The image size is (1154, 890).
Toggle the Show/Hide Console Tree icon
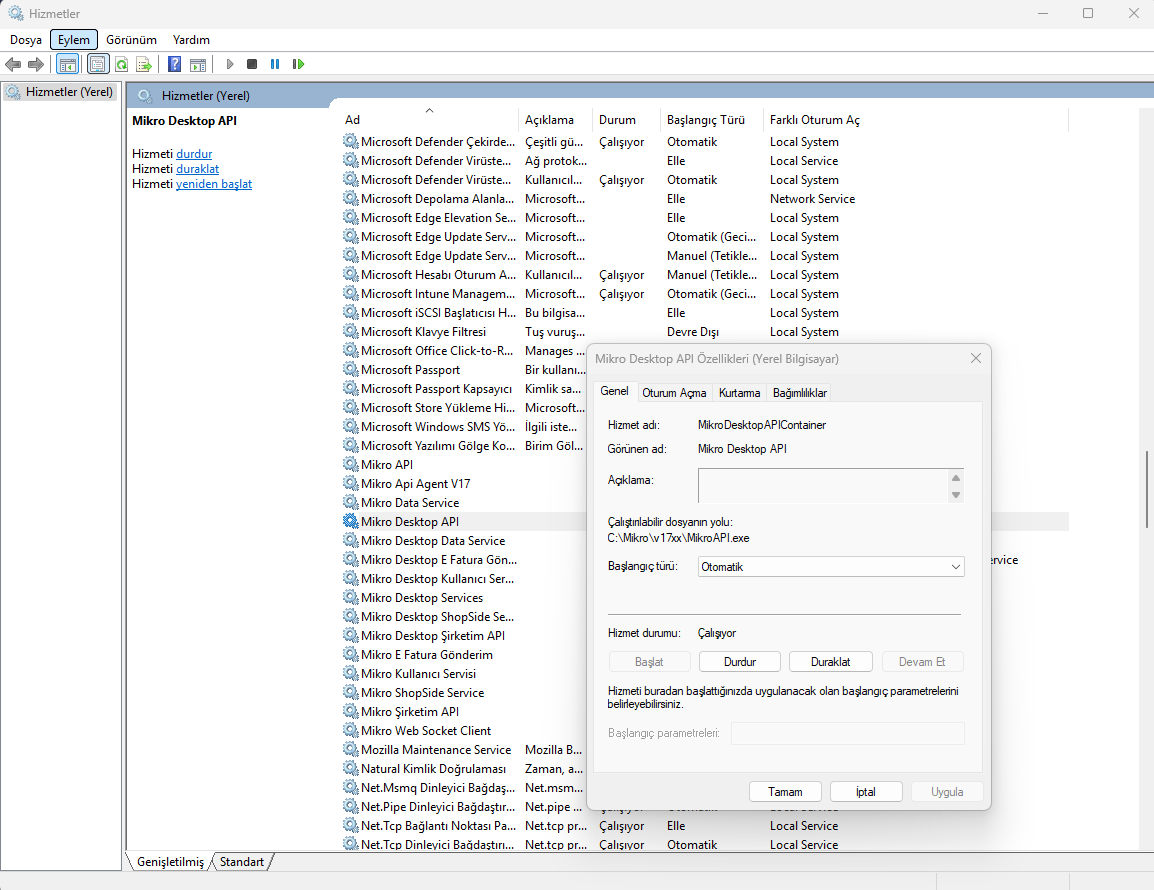coord(68,65)
